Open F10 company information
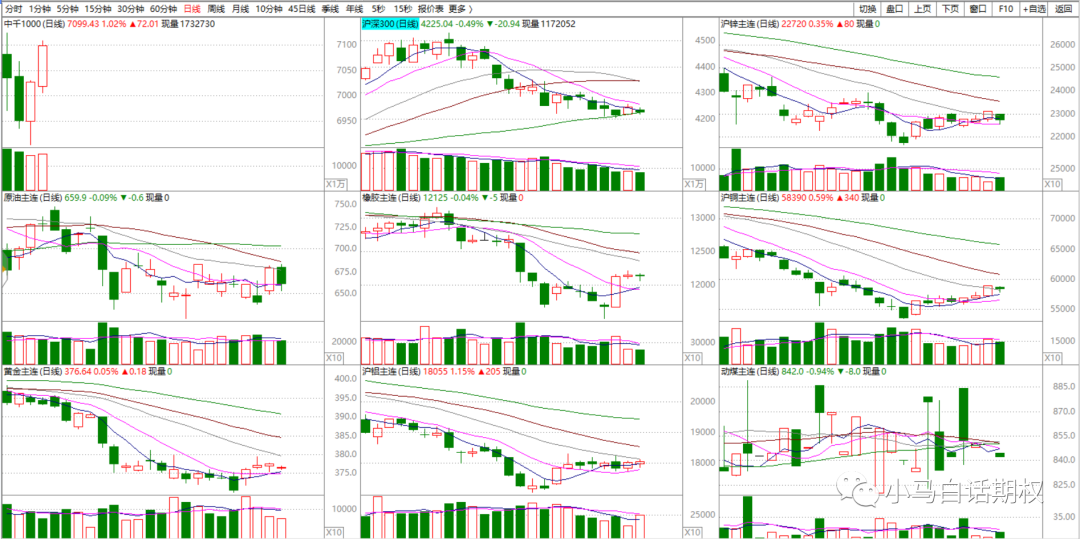The width and height of the screenshot is (1080, 539). (x=1006, y=8)
